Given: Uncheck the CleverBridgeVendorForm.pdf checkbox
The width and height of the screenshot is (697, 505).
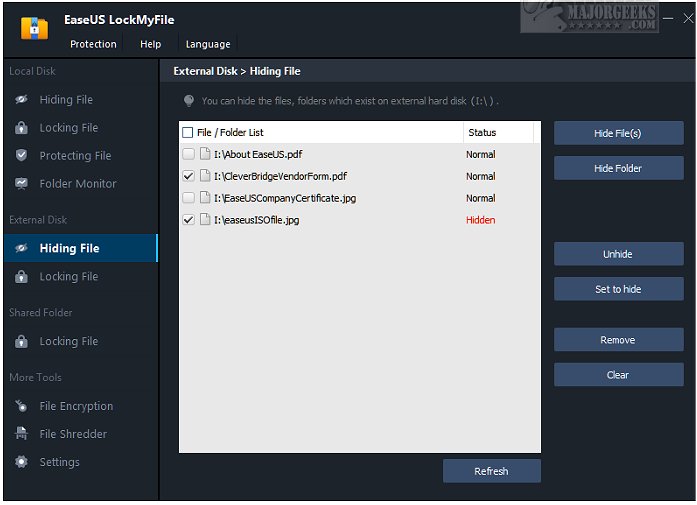Looking at the screenshot, I should point(188,176).
